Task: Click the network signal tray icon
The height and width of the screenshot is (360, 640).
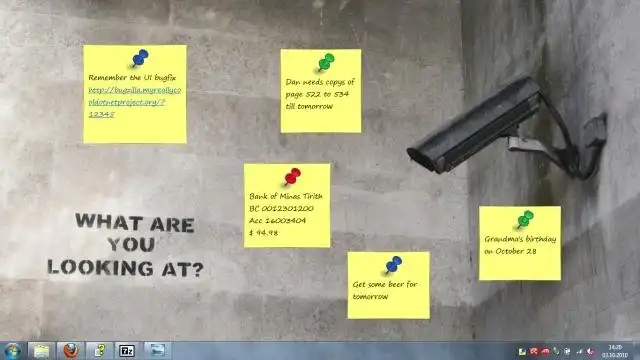Action: click(579, 351)
